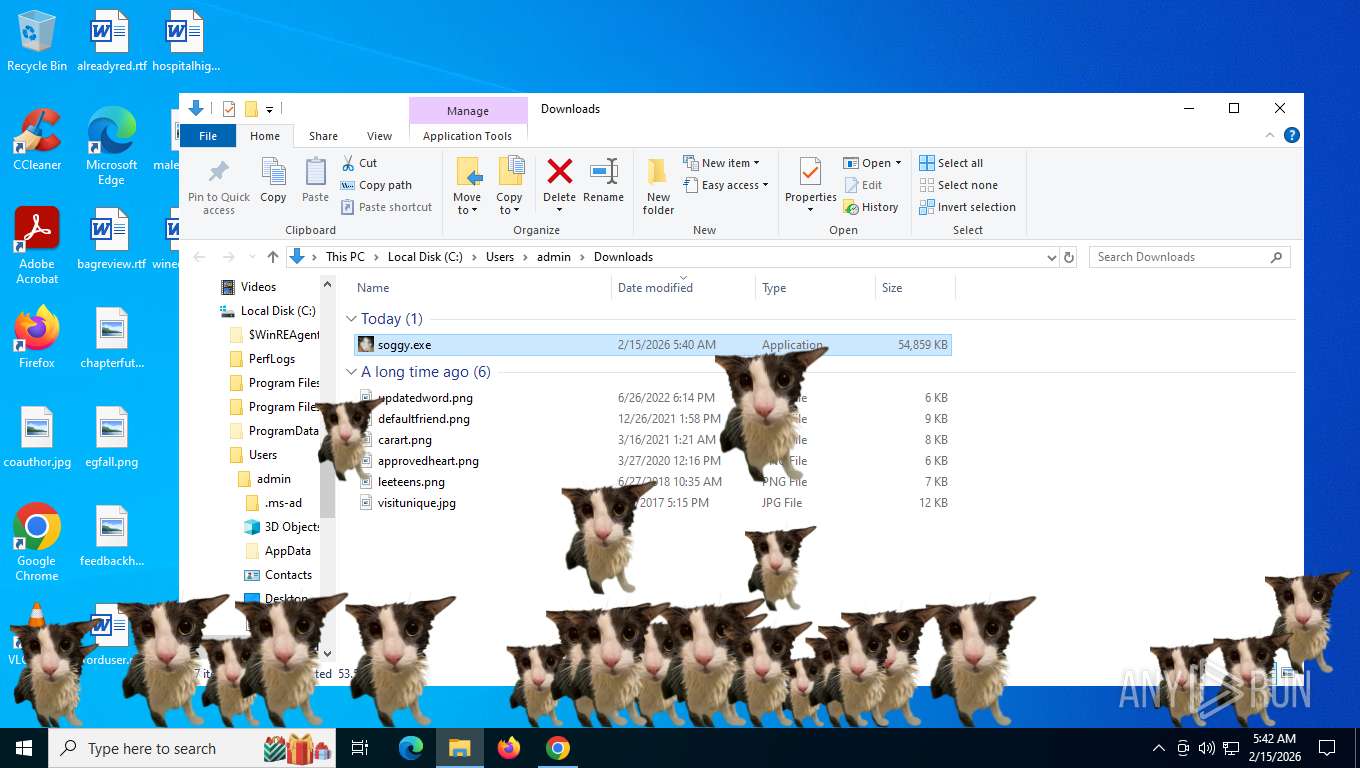Open the Copy to menu
1360x768 pixels.
[x=510, y=185]
